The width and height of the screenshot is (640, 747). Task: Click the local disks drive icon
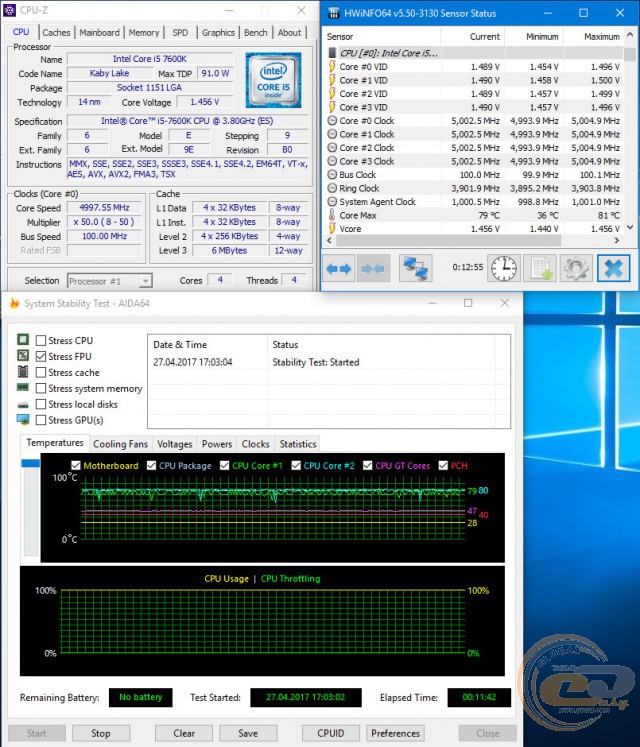pyautogui.click(x=23, y=405)
